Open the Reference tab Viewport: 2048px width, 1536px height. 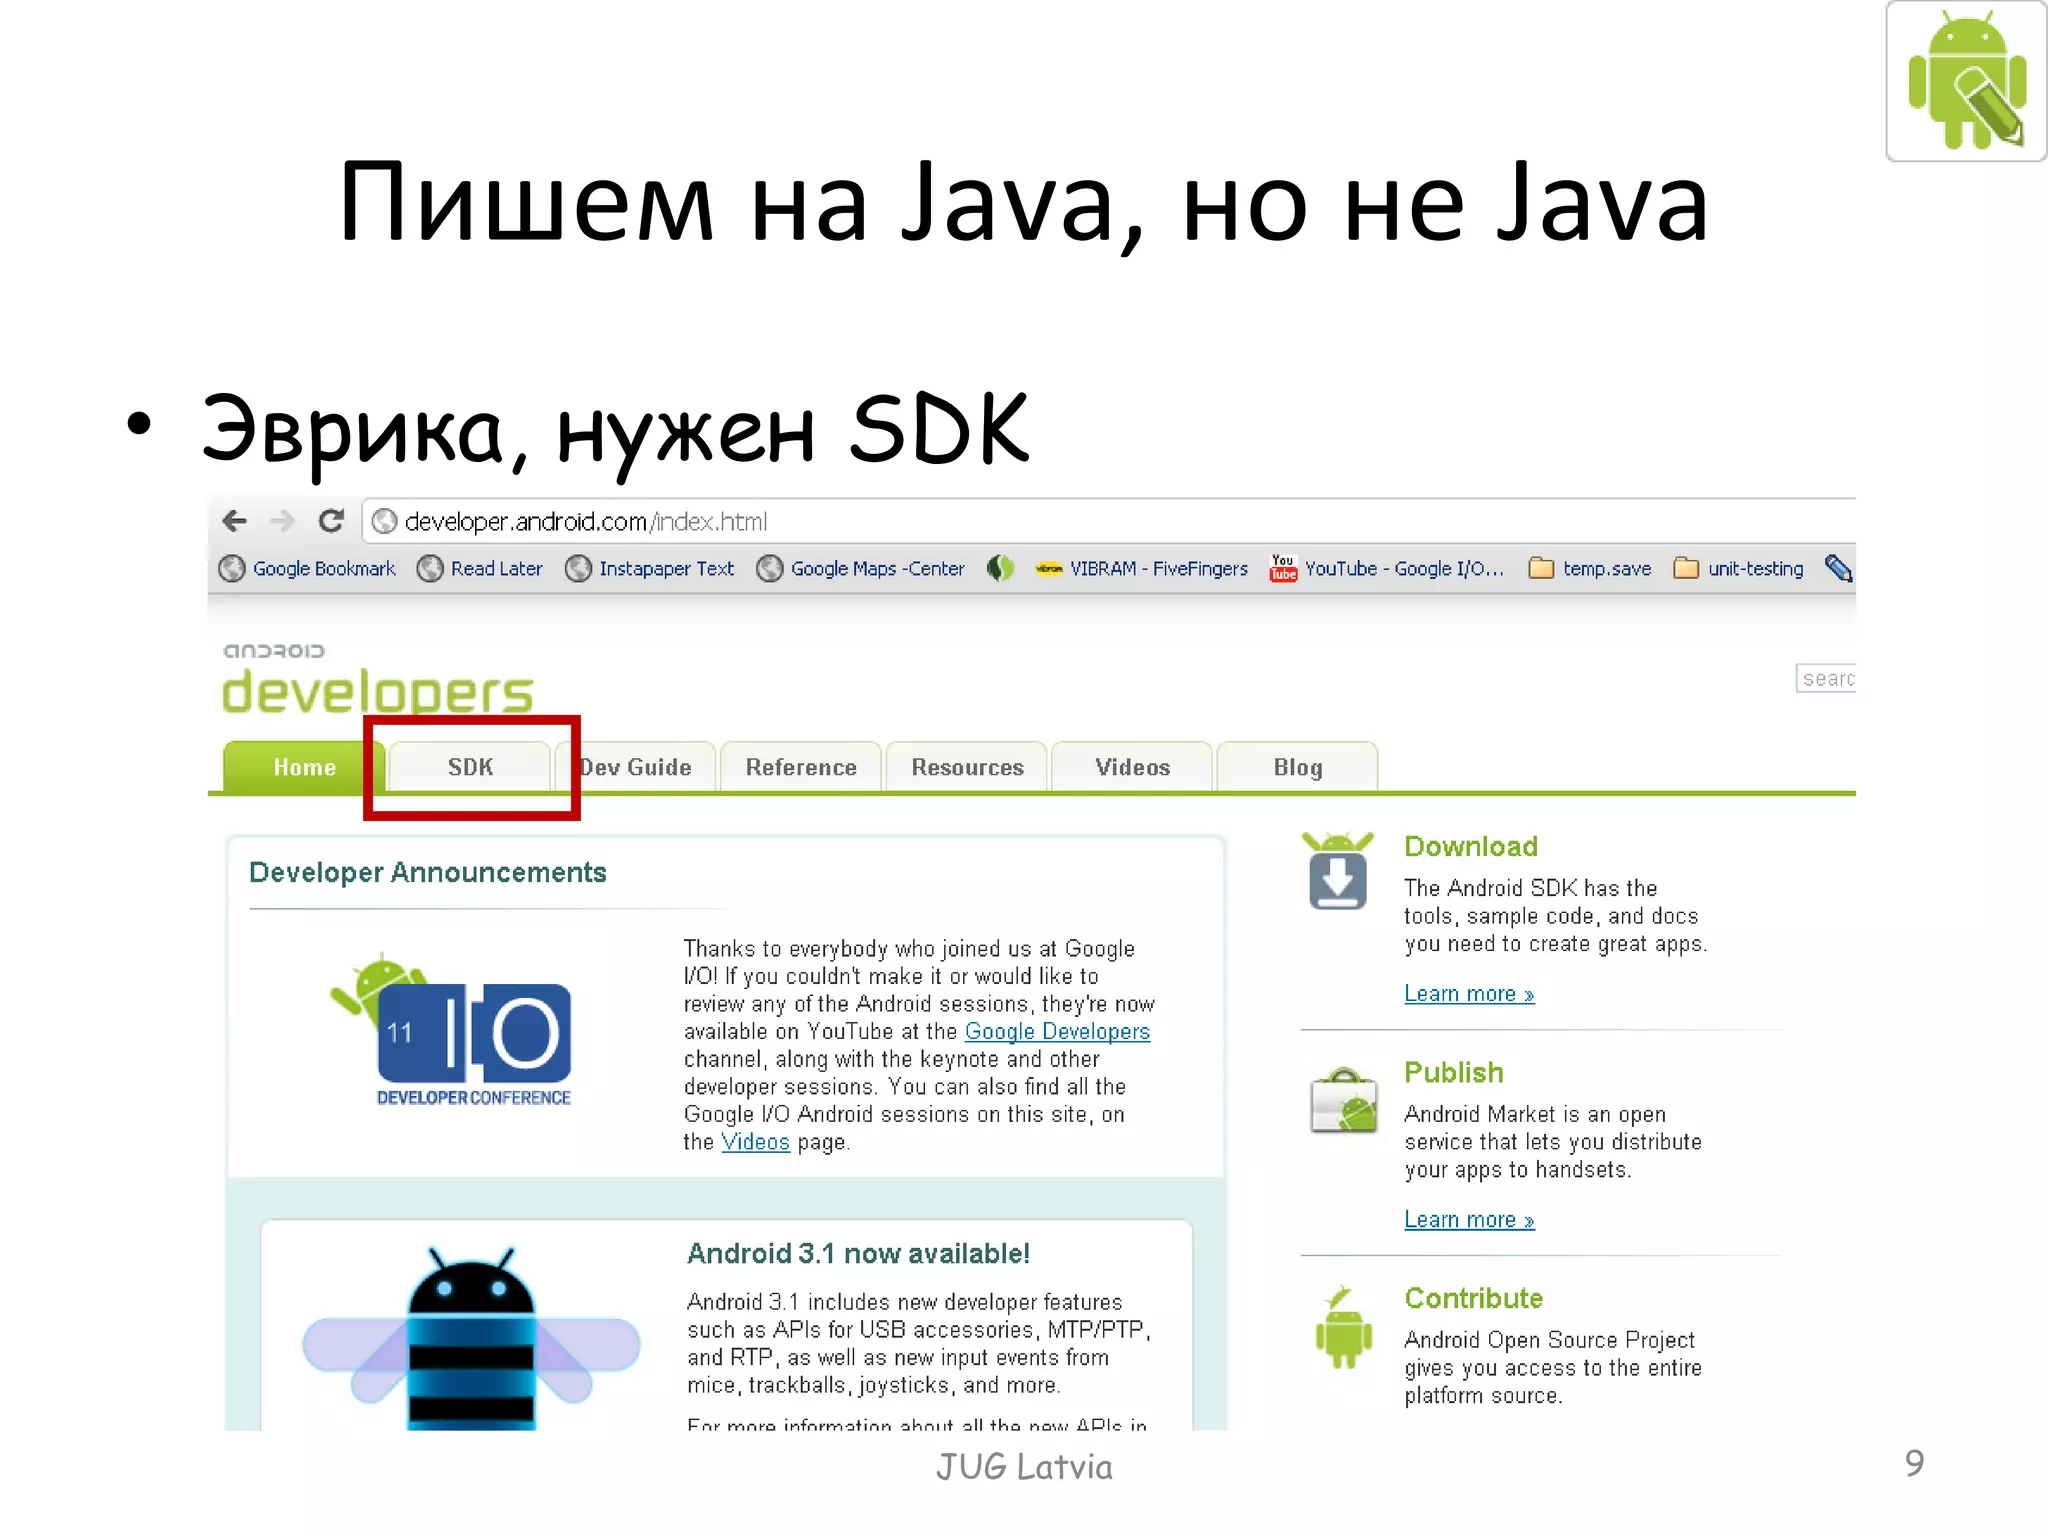pyautogui.click(x=801, y=767)
